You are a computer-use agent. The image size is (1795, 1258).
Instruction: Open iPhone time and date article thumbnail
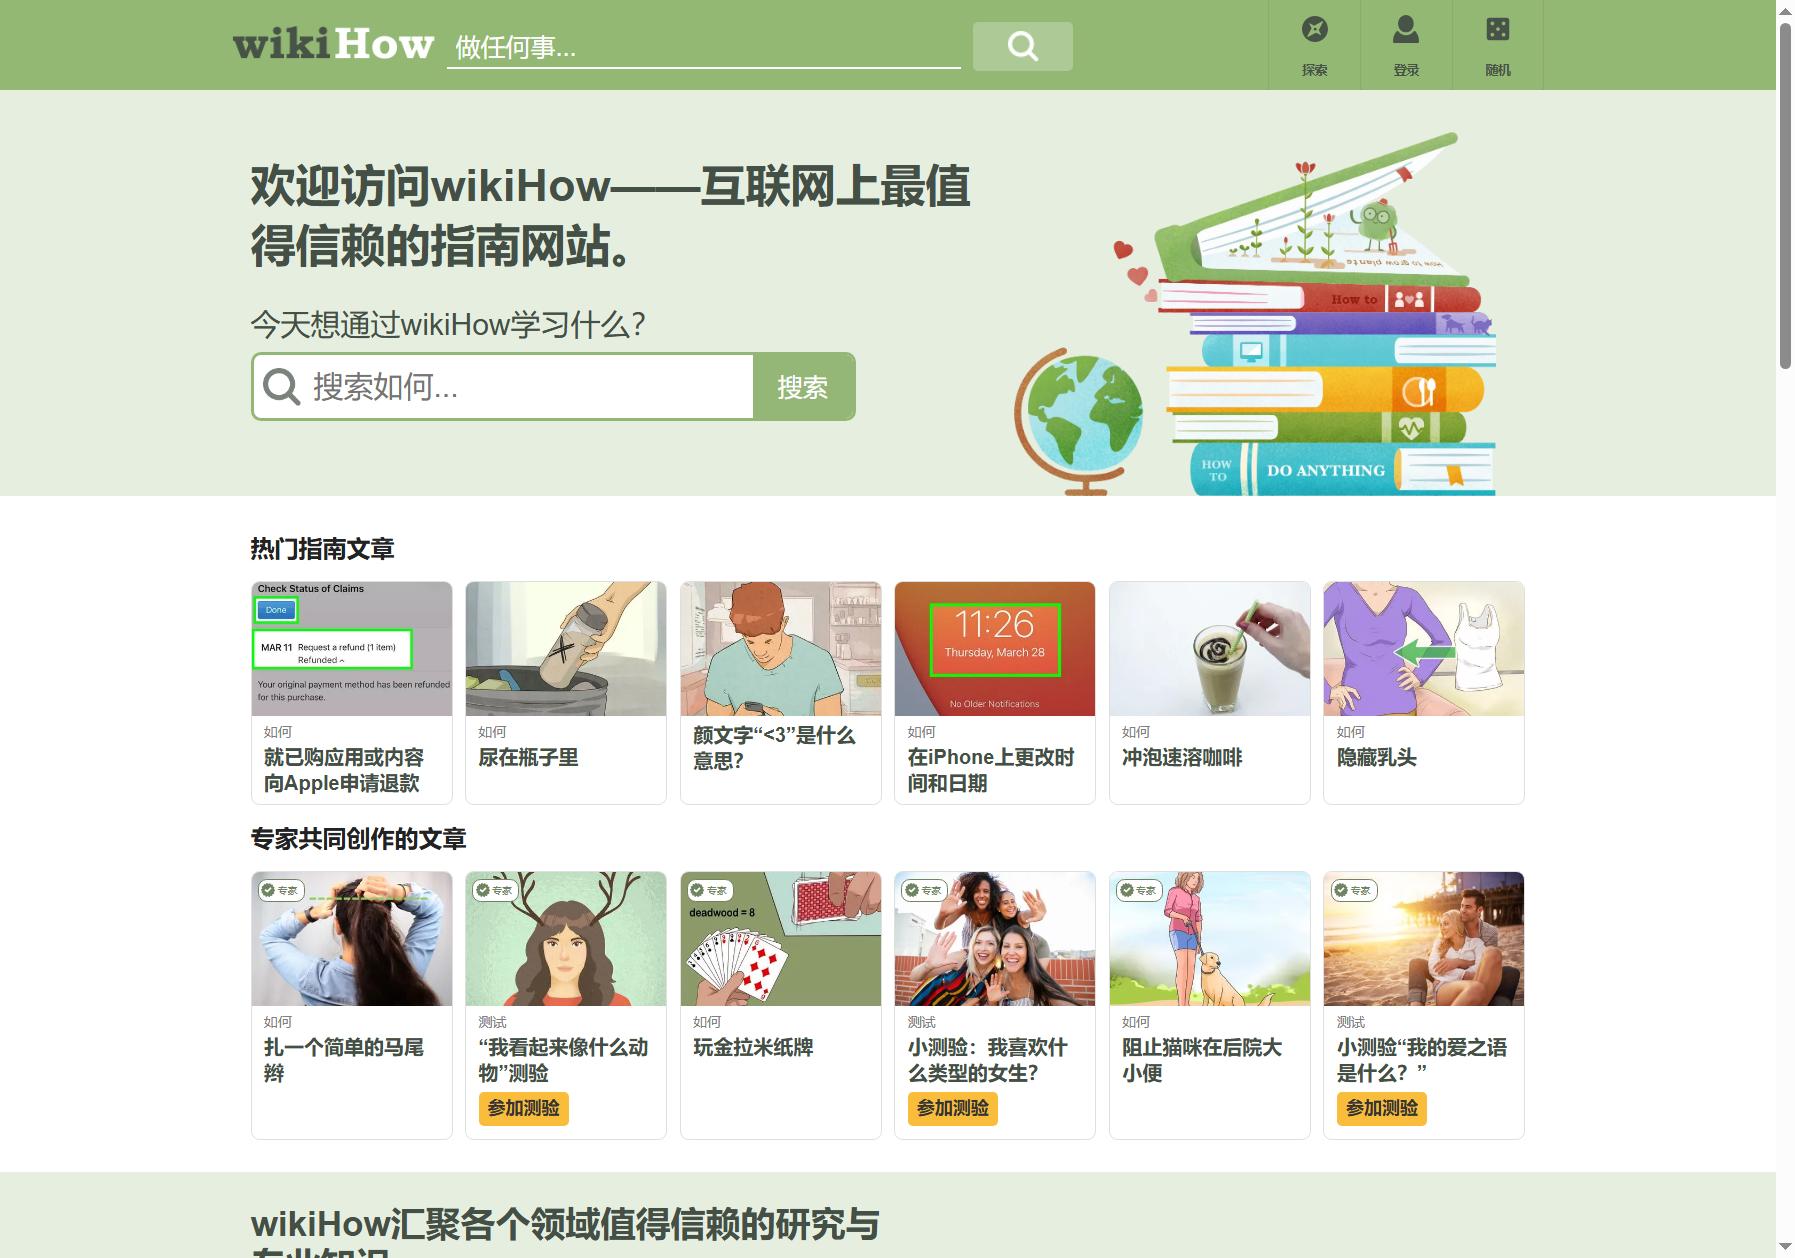click(995, 649)
